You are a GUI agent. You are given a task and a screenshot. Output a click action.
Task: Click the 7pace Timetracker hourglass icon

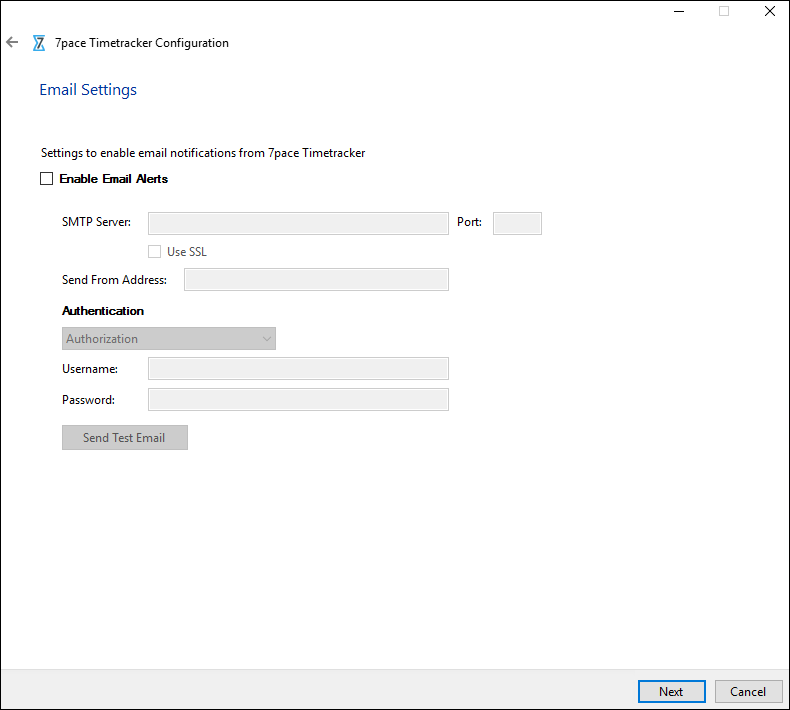point(39,43)
